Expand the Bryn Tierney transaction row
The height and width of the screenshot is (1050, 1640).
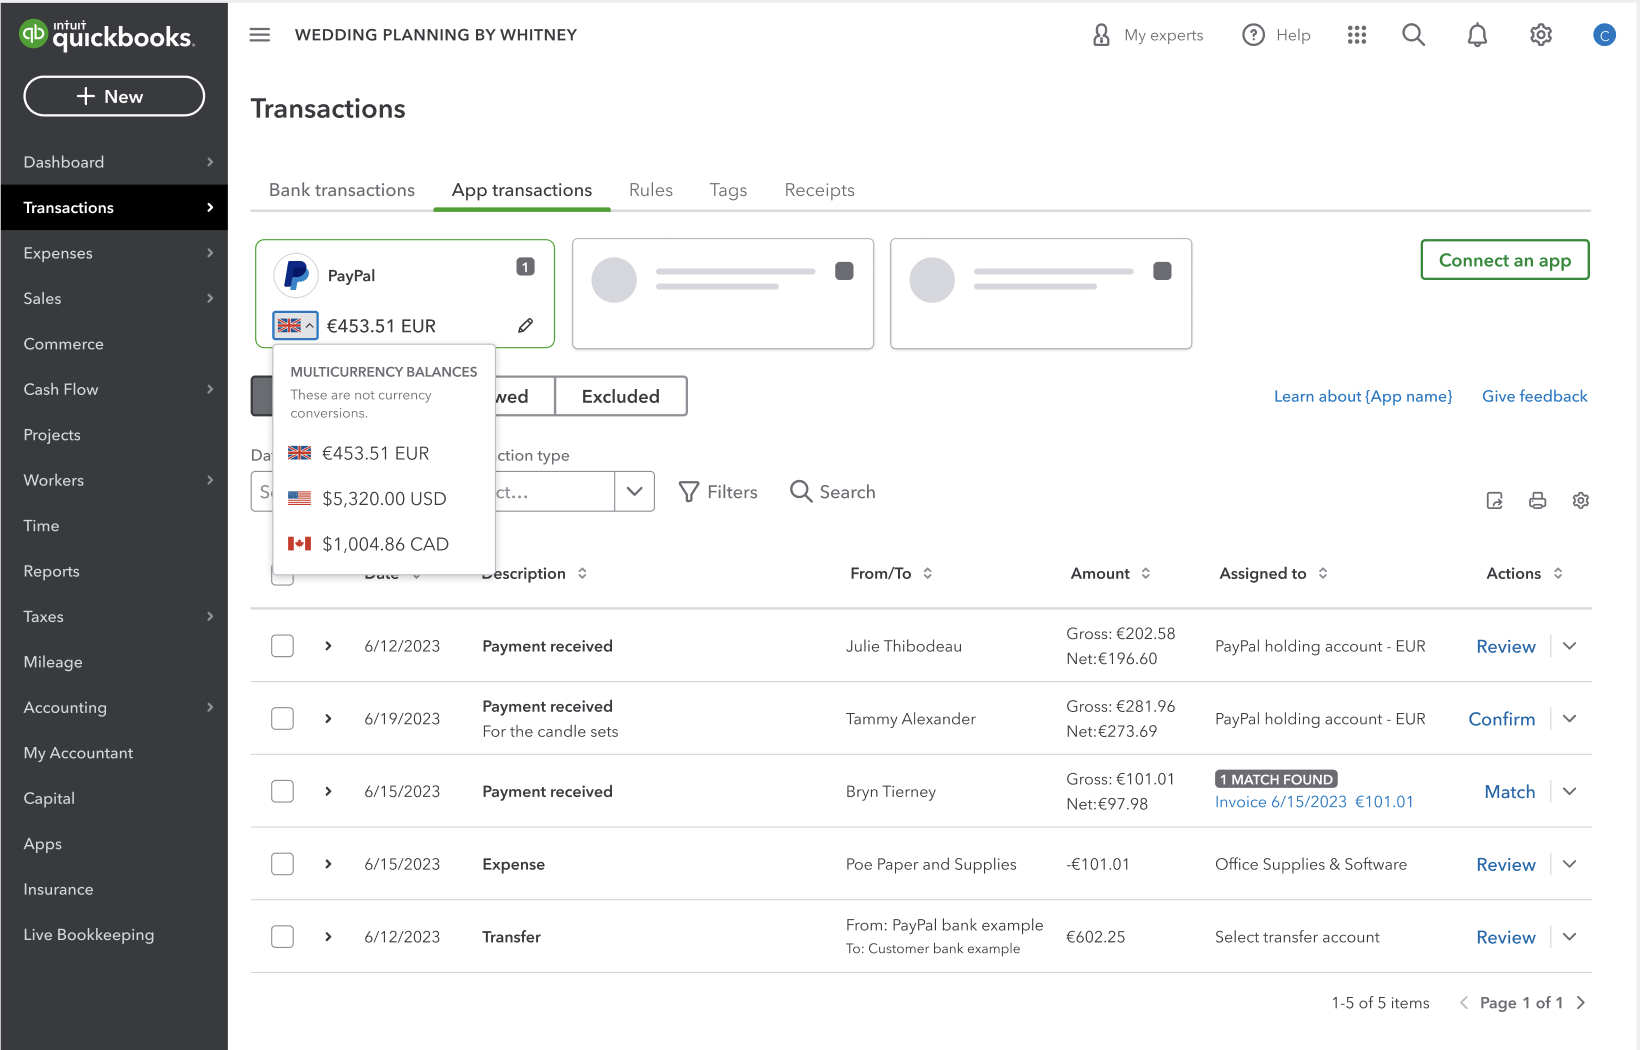click(328, 791)
